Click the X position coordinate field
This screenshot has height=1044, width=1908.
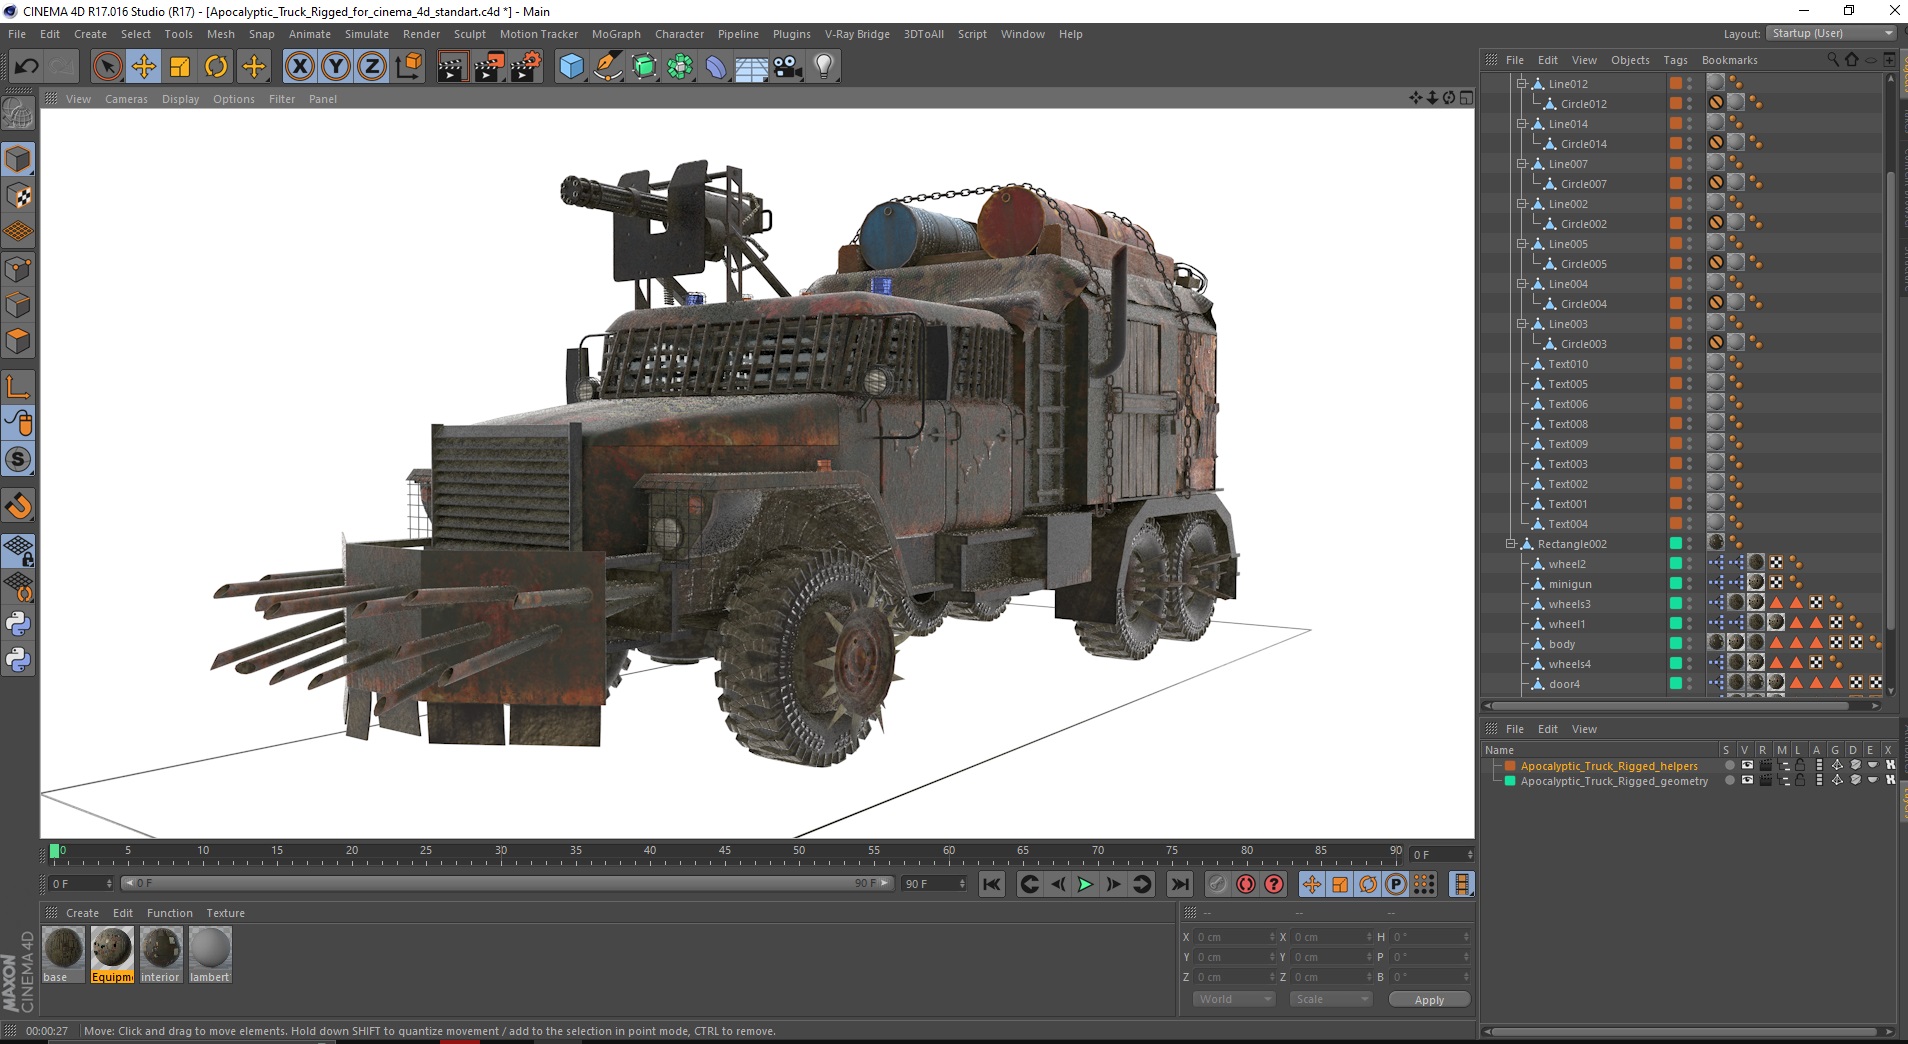coord(1235,937)
